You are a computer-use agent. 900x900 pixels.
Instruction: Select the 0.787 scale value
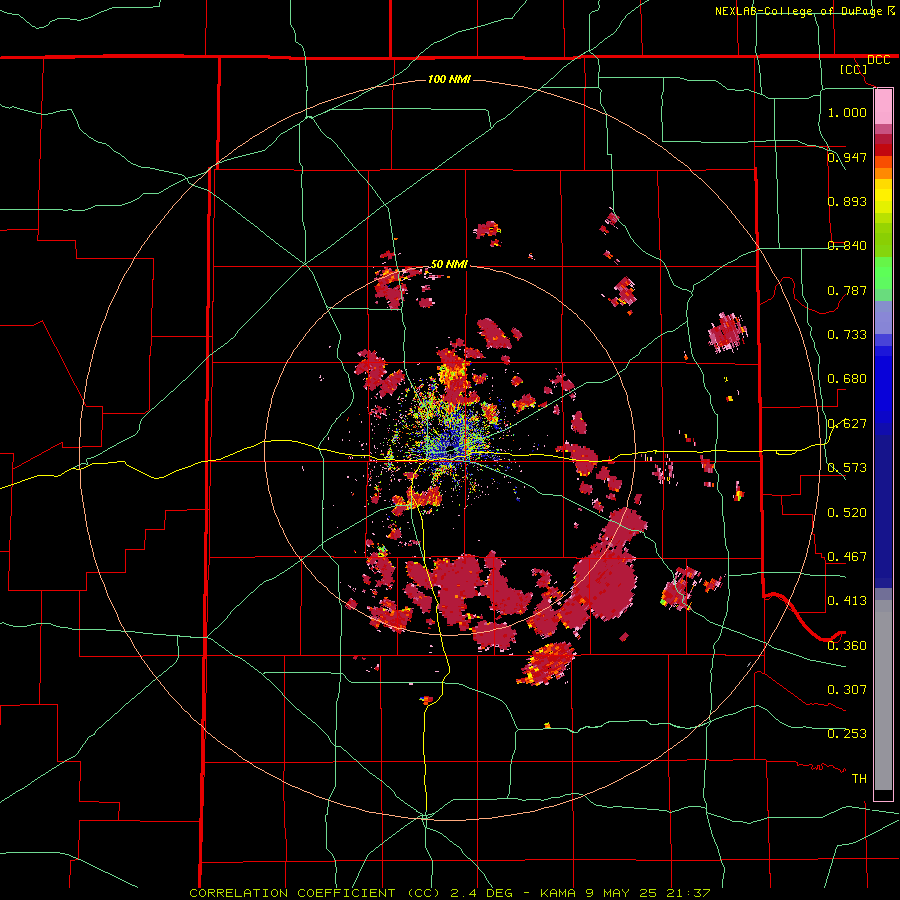[847, 290]
